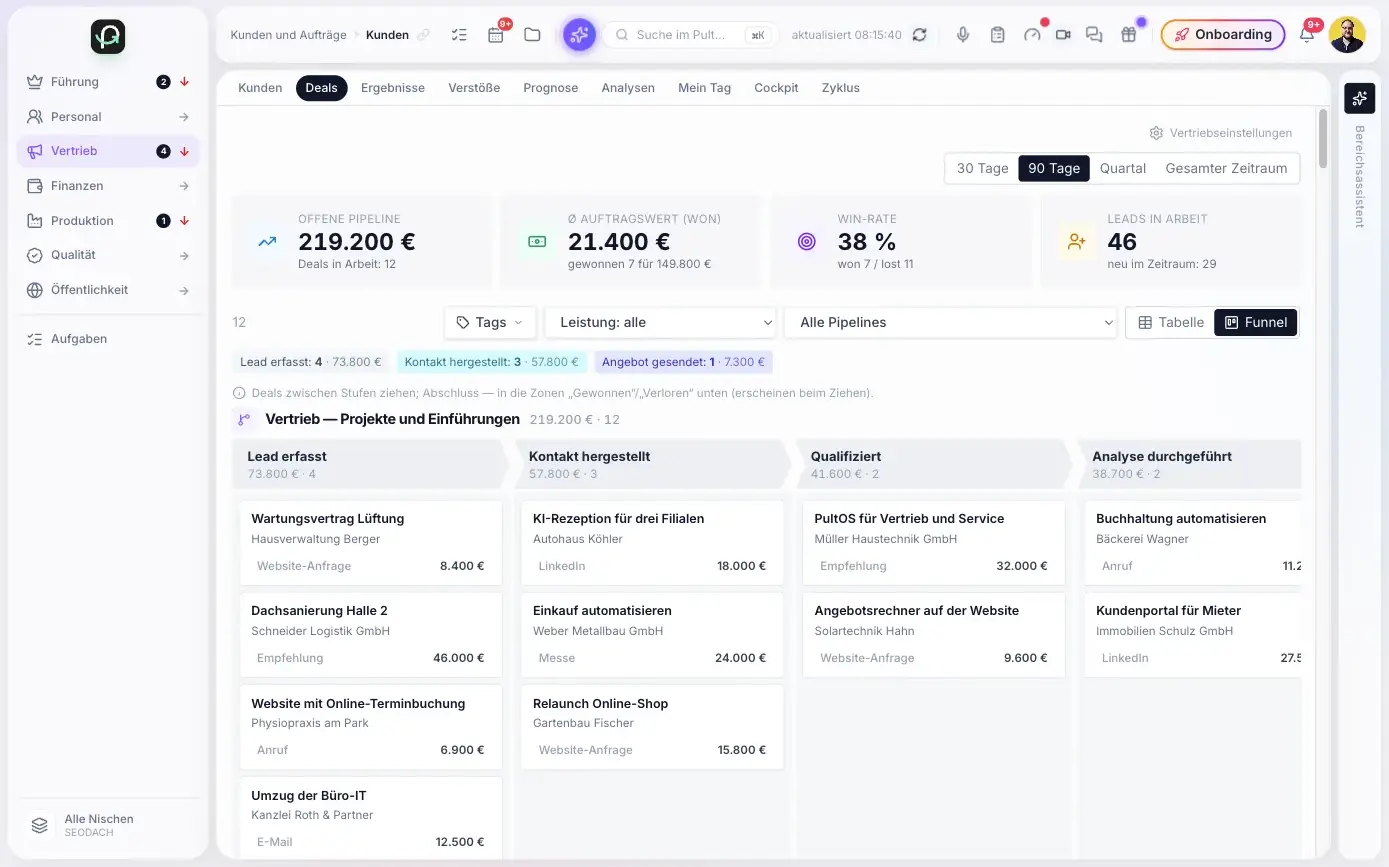The height and width of the screenshot is (867, 1389).
Task: Open the gift icon
Action: point(1128,35)
